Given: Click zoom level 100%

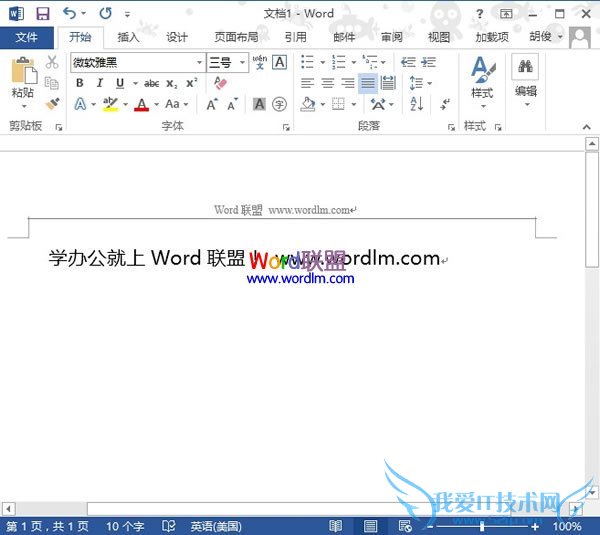Looking at the screenshot, I should click(567, 527).
